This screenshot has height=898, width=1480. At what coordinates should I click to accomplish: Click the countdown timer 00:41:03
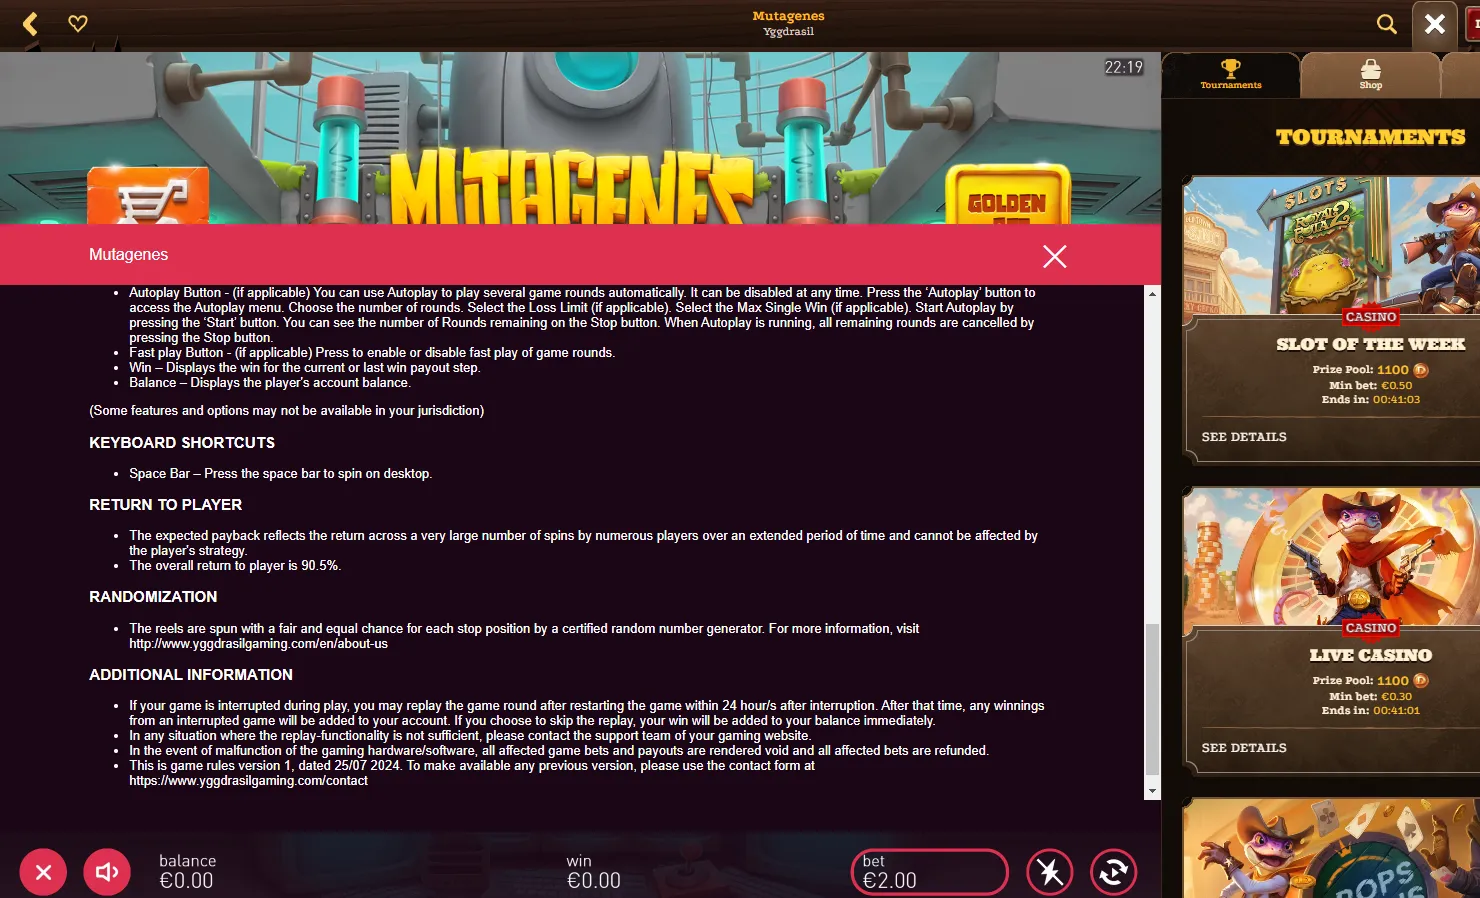[x=1396, y=400]
